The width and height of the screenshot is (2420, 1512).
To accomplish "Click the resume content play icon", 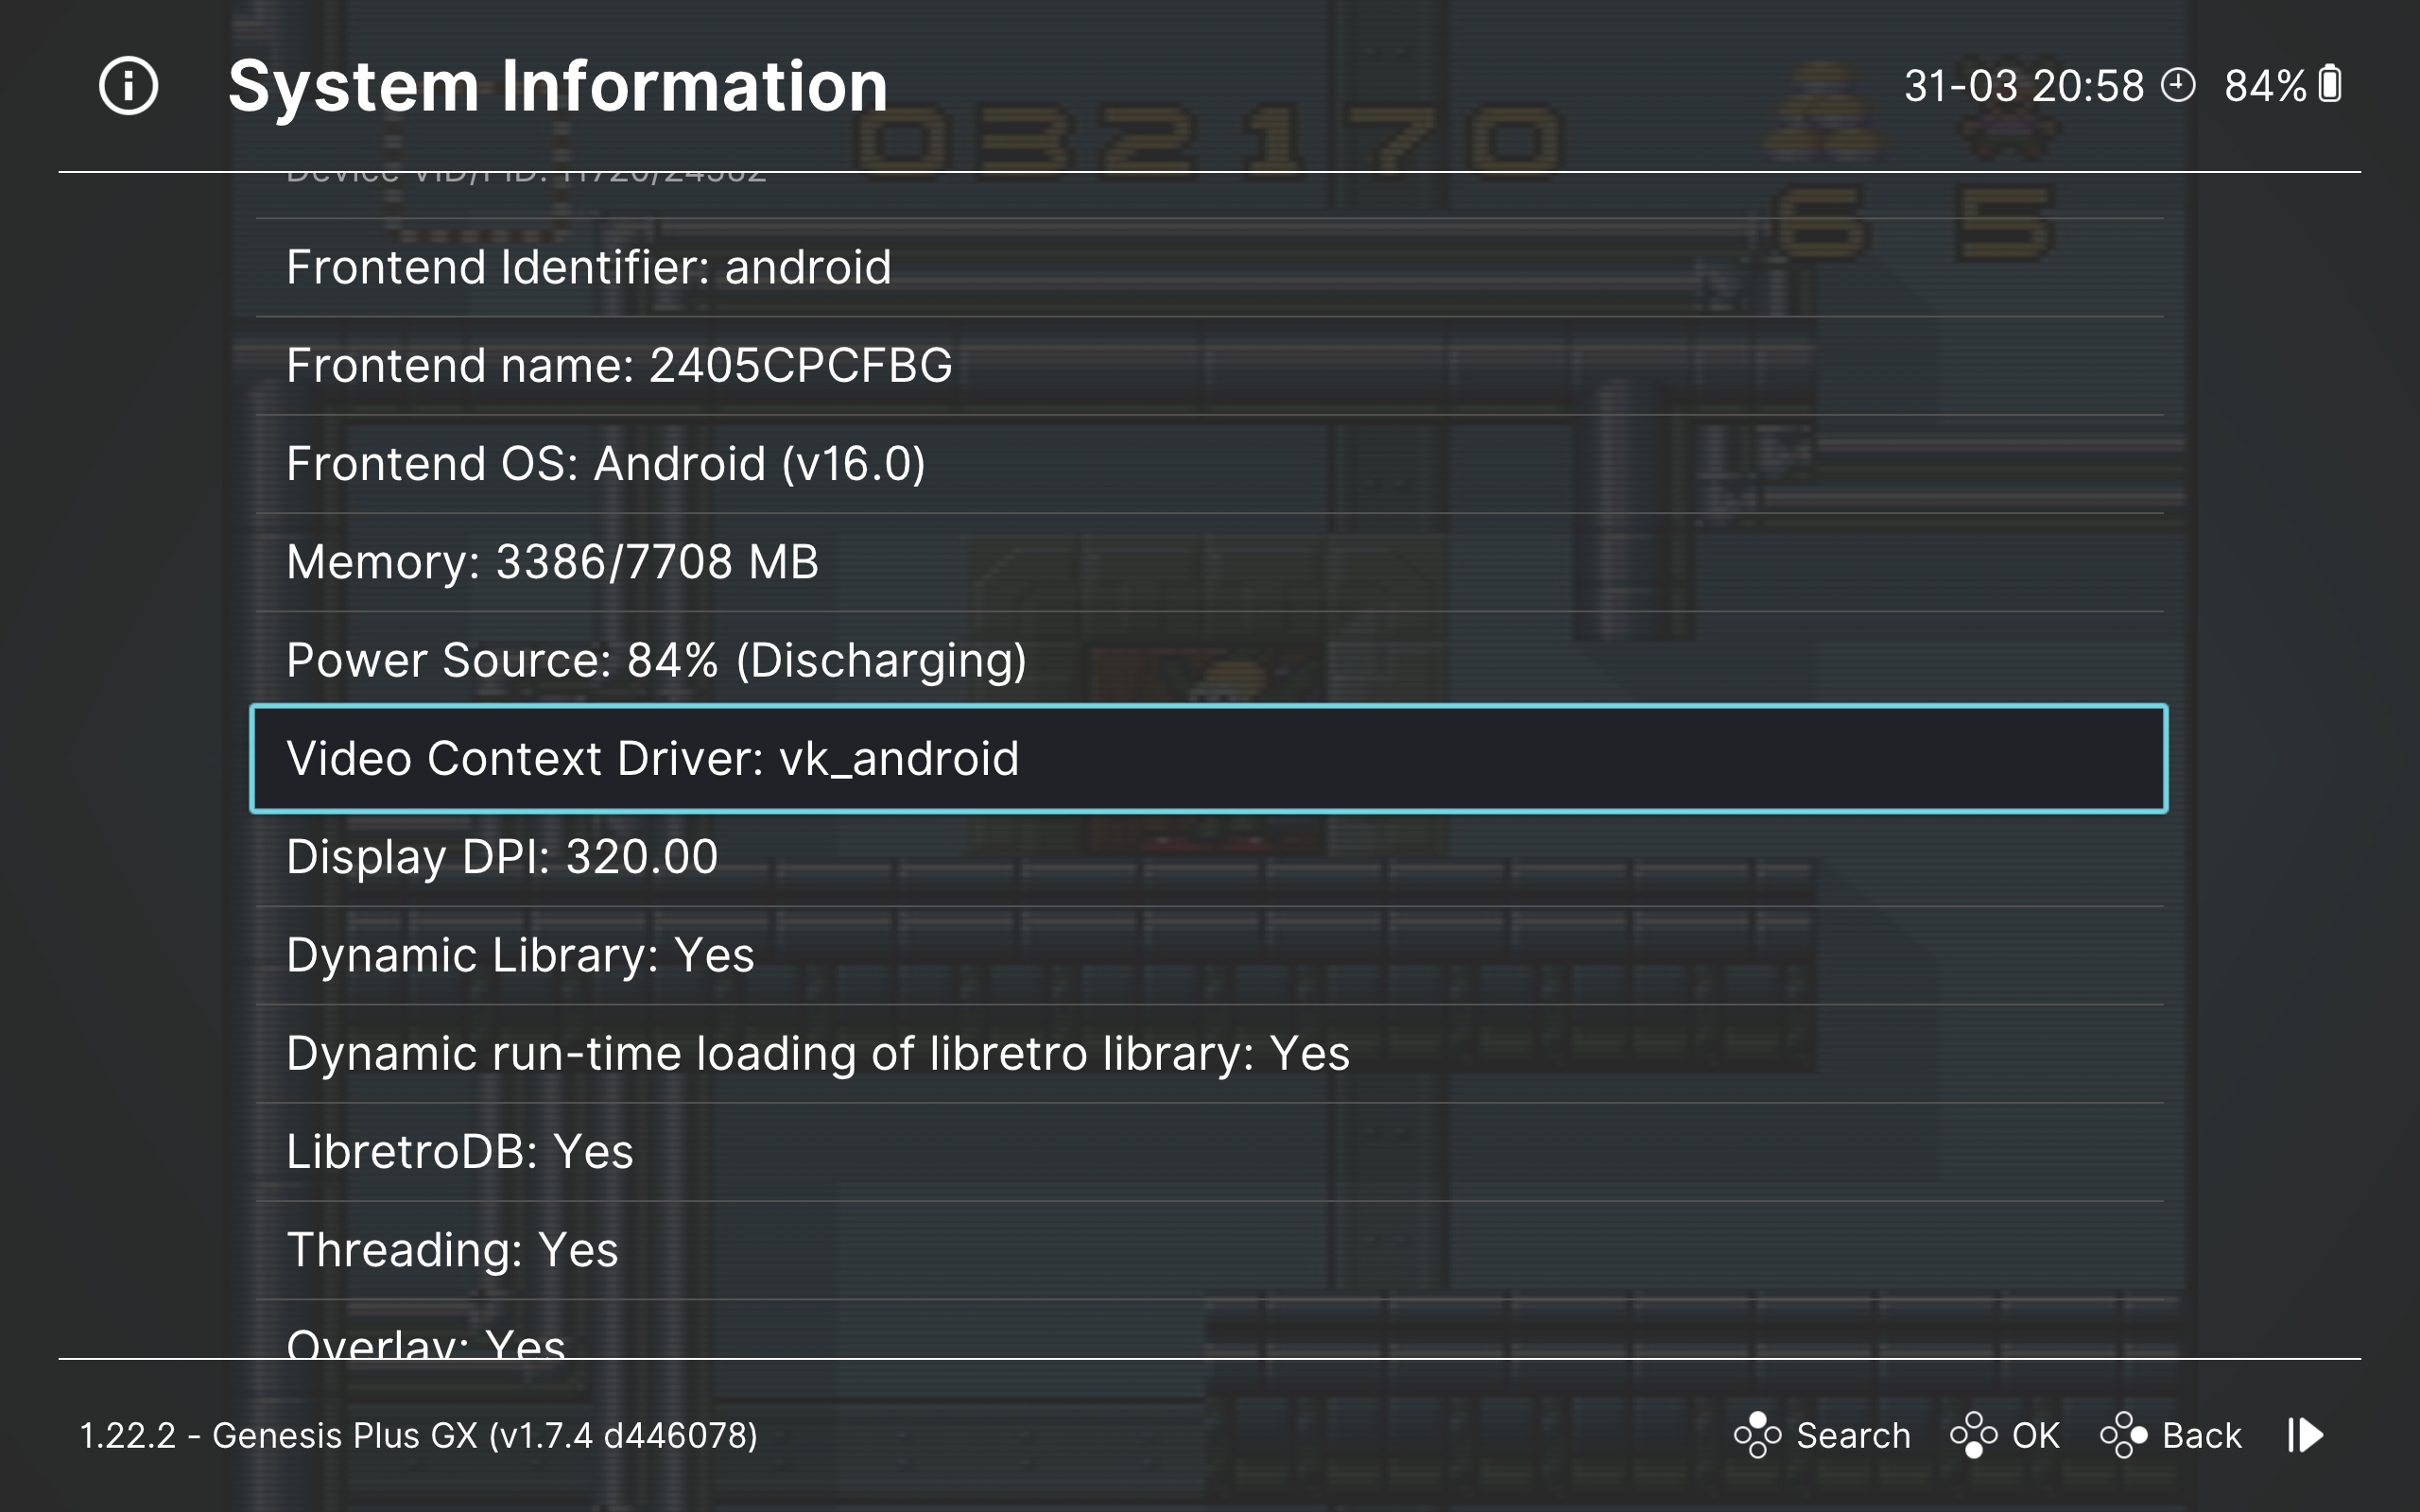I will coord(2306,1435).
